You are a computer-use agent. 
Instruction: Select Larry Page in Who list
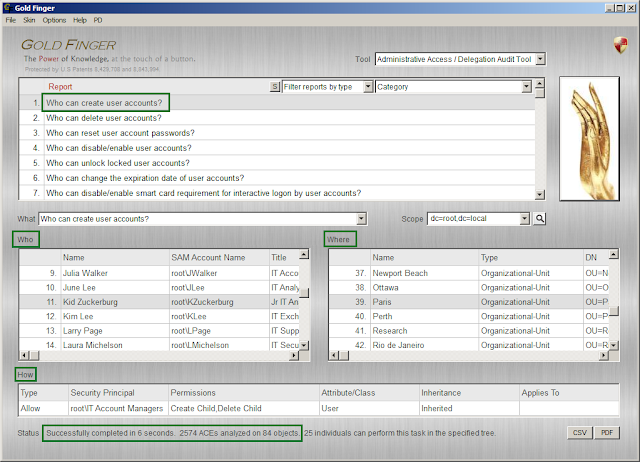click(159, 331)
